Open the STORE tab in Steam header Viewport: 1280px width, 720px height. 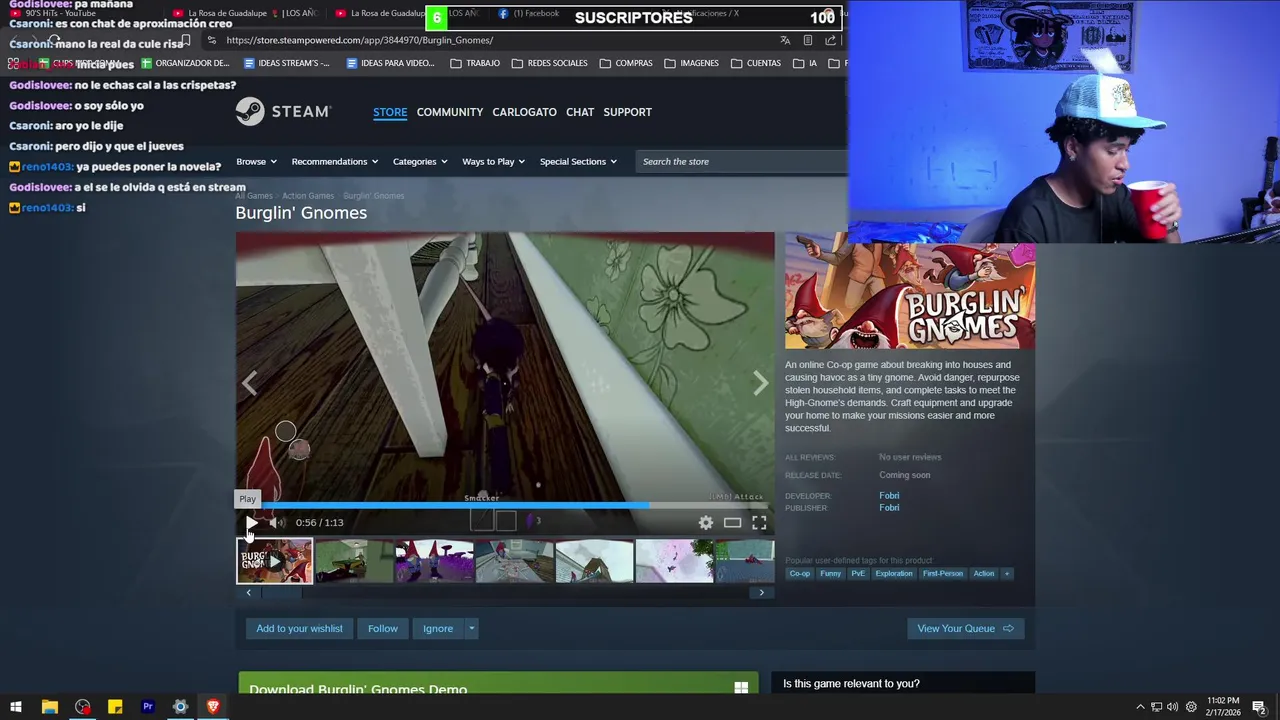(x=390, y=112)
